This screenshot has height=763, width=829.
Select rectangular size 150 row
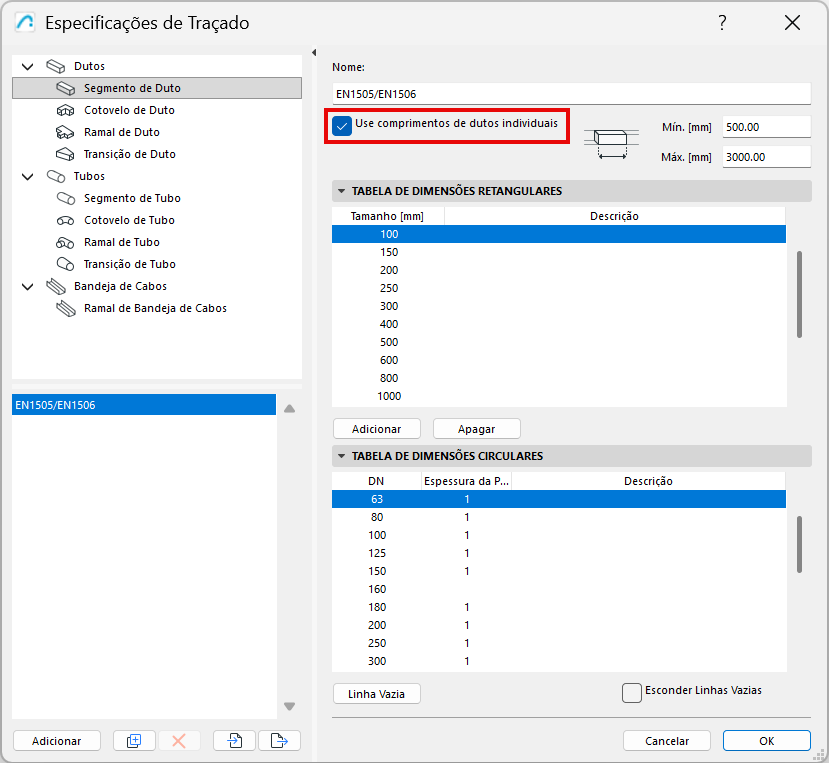tap(559, 252)
